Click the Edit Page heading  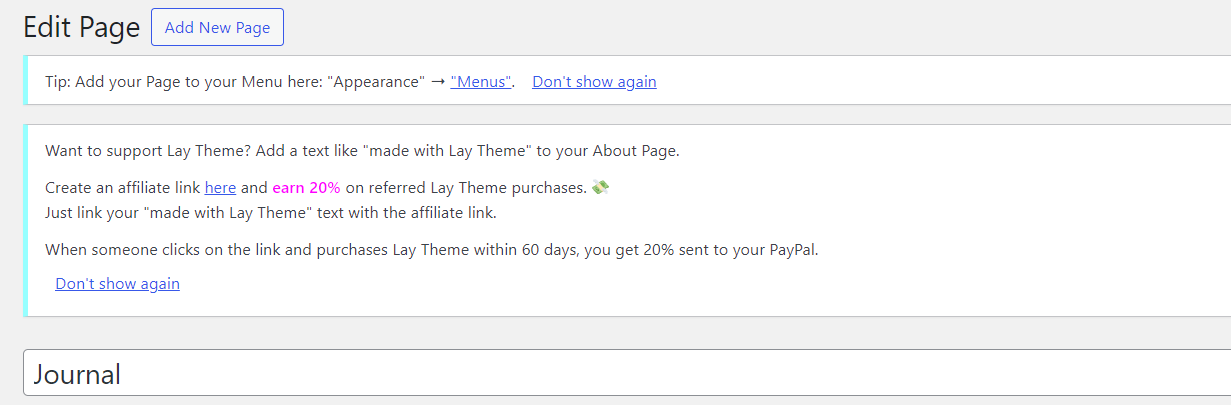click(x=81, y=28)
